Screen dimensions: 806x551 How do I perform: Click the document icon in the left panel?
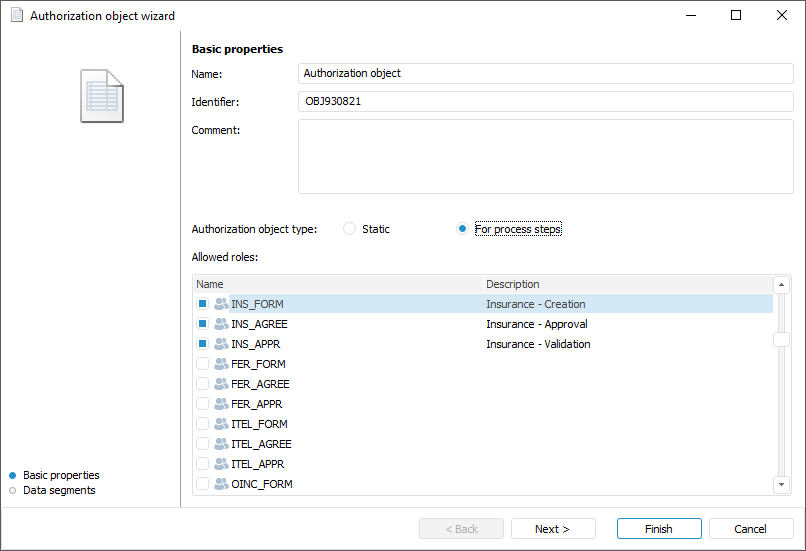102,96
